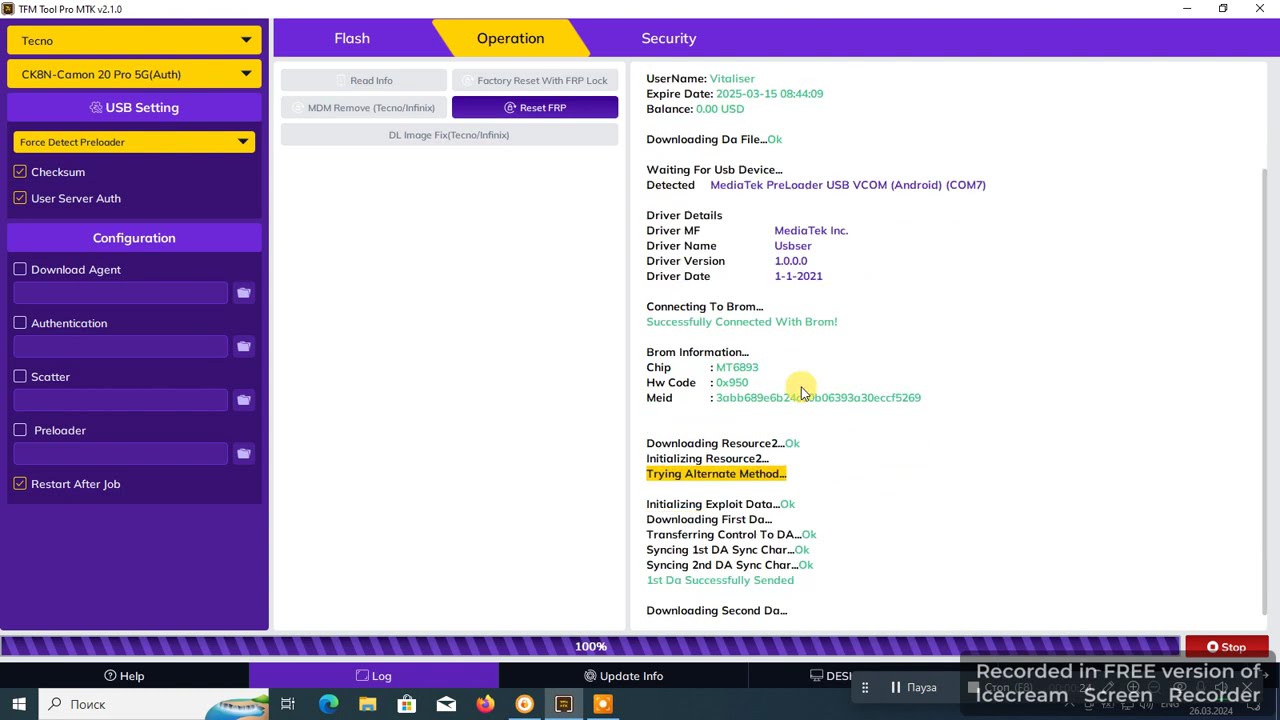
Task: Click the TFM Tool title bar logo
Action: (9, 9)
